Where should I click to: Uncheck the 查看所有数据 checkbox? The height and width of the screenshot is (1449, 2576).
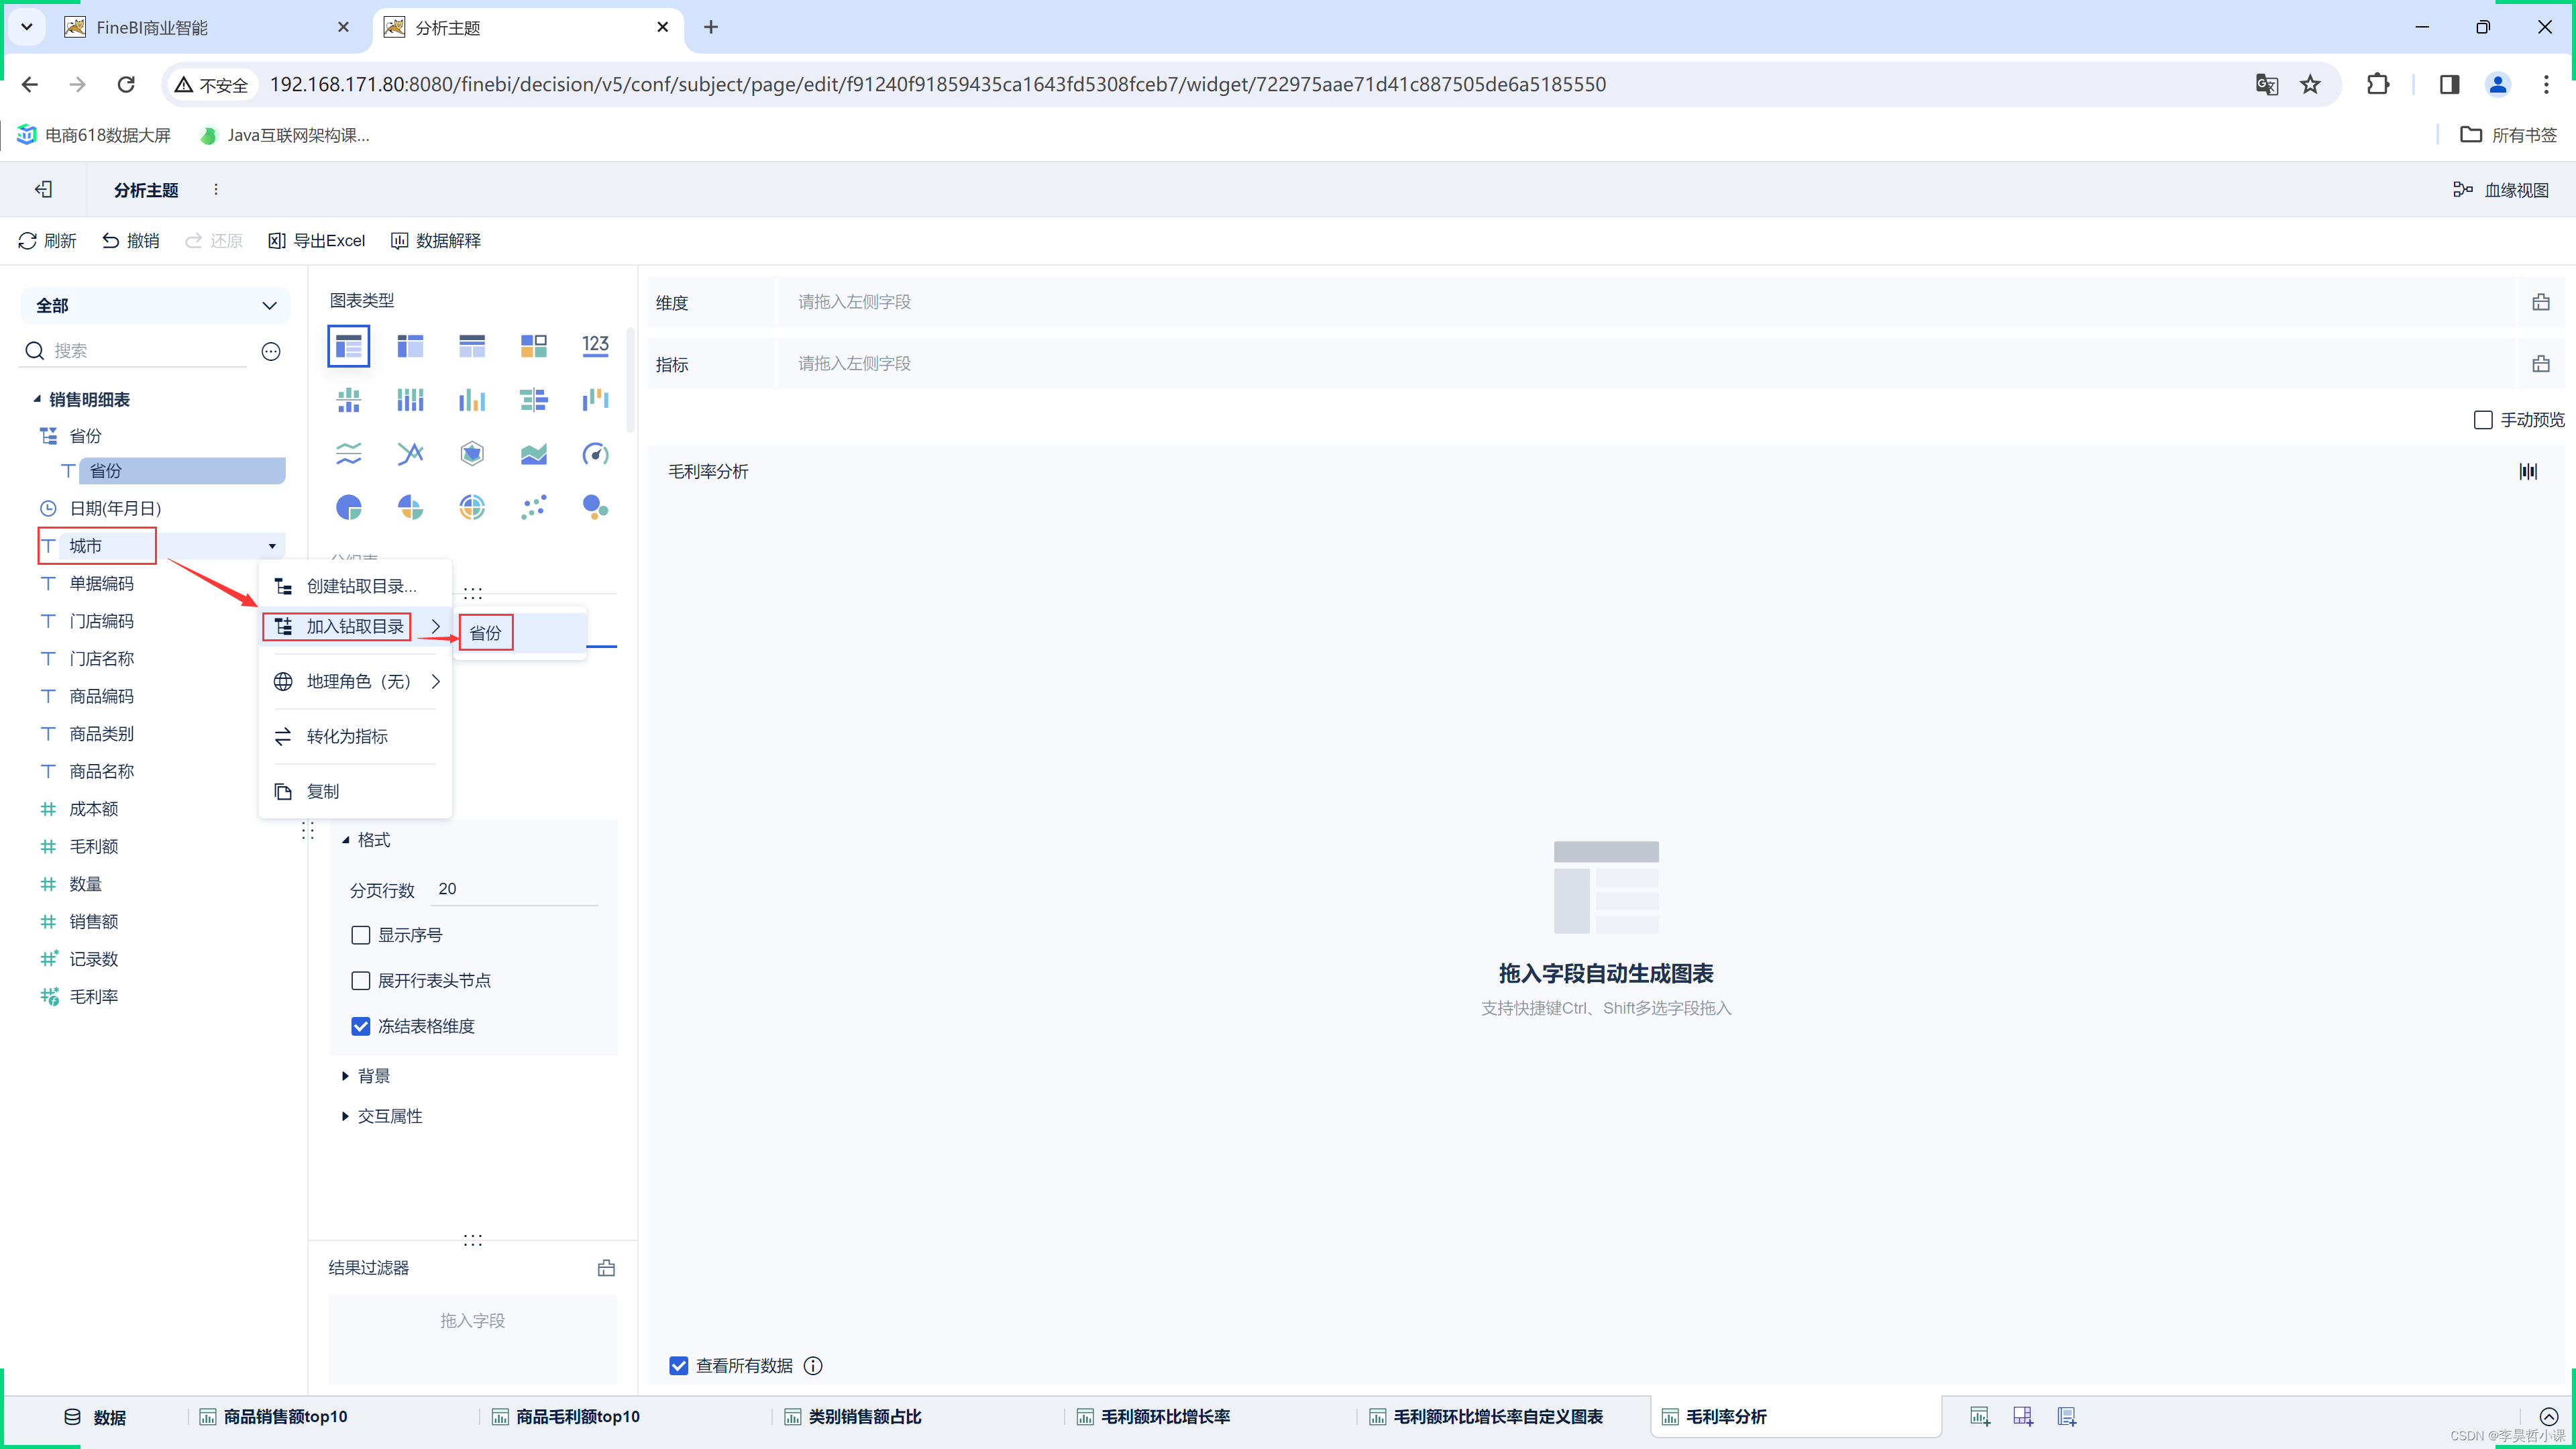pos(679,1366)
